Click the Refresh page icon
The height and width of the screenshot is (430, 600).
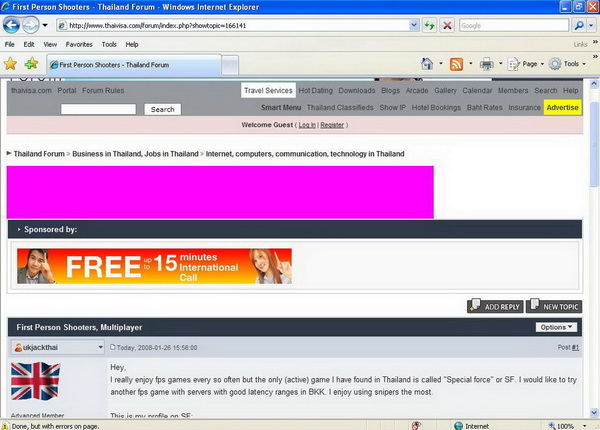429,26
